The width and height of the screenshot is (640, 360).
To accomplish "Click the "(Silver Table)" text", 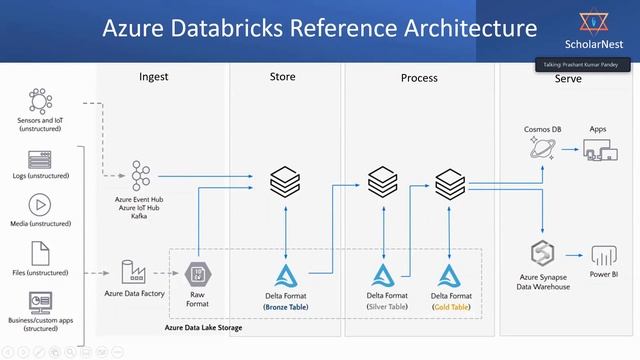I will [387, 307].
